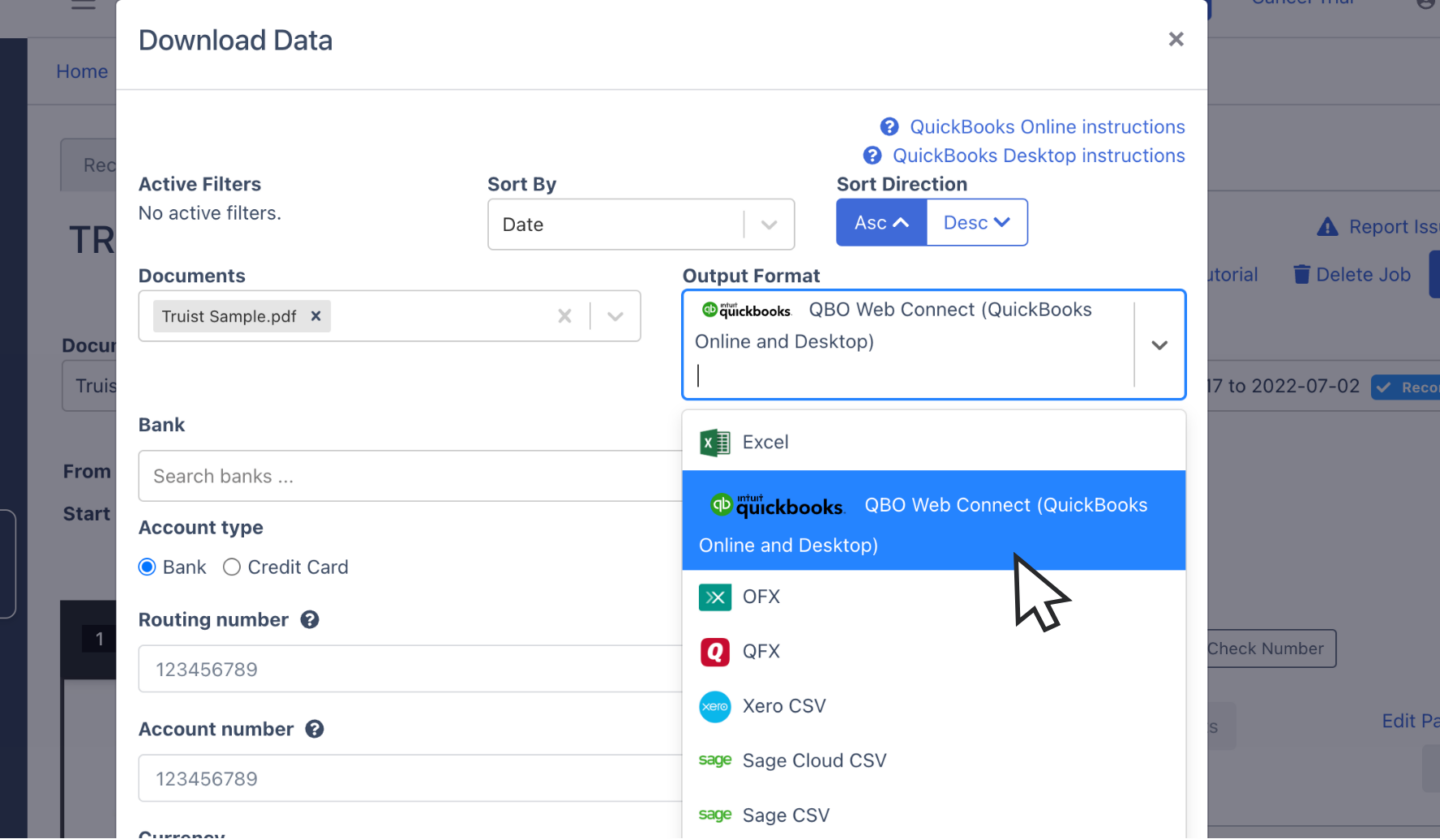Click the Delete Job trash icon

click(x=1301, y=274)
